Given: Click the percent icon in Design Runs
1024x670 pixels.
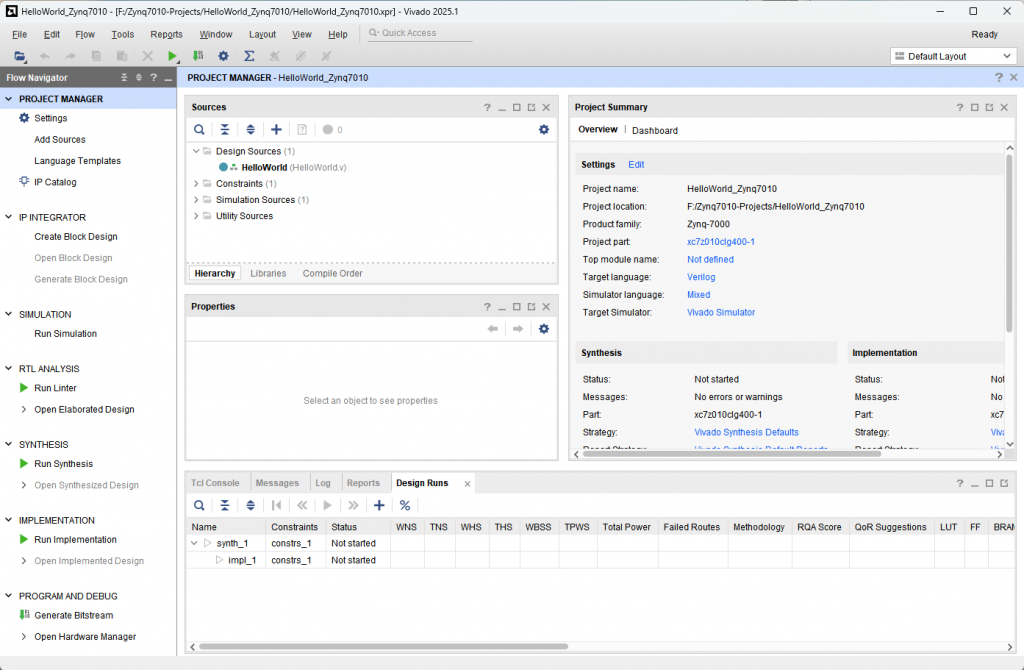Looking at the screenshot, I should (x=405, y=505).
